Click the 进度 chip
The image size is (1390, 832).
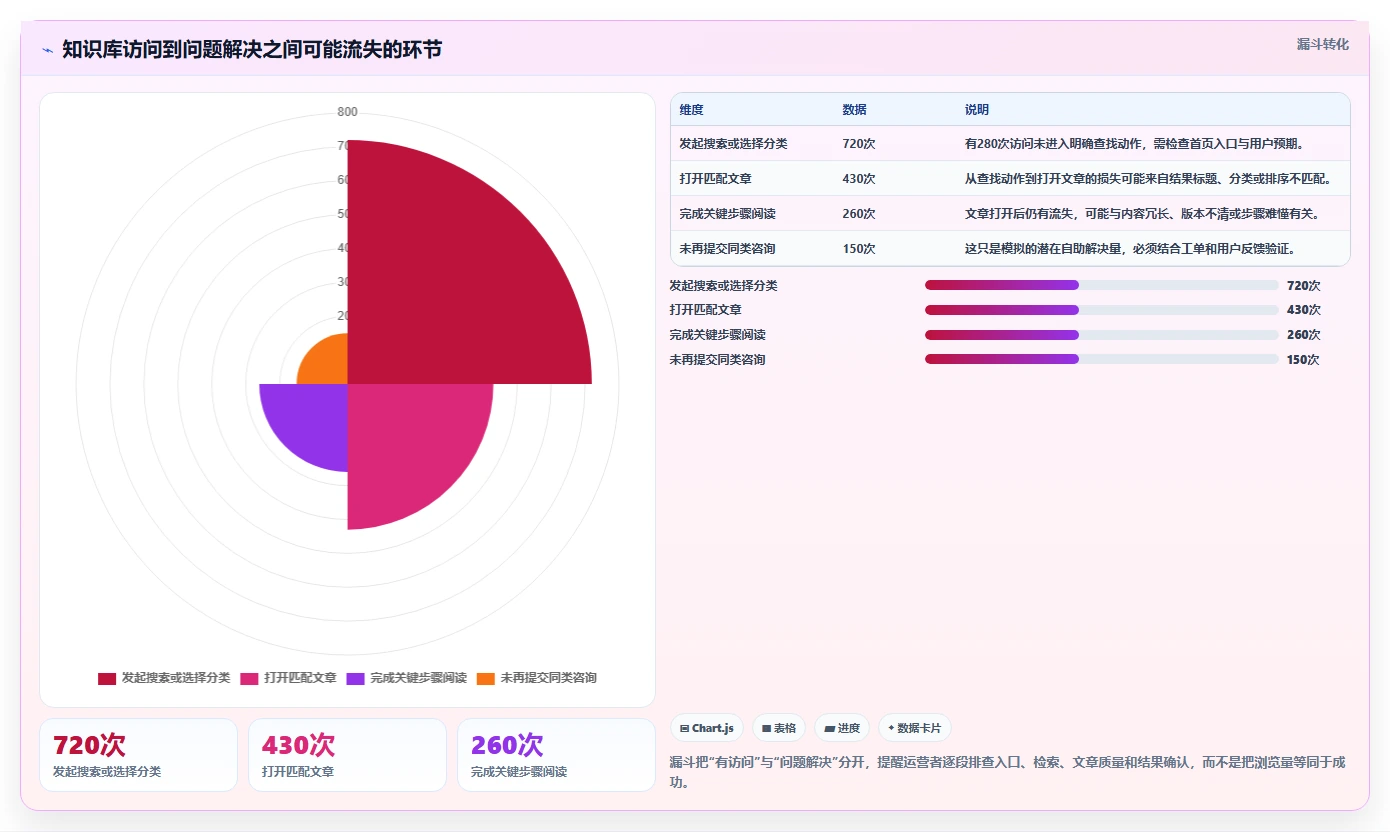coord(842,728)
